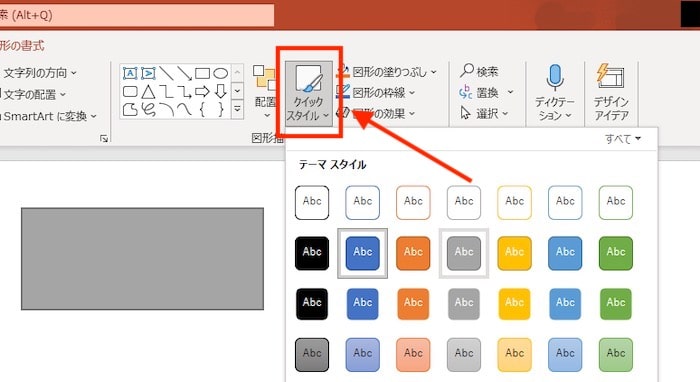Choose the elbow arrow connector shape
700x382 pixels.
pyautogui.click(x=184, y=91)
